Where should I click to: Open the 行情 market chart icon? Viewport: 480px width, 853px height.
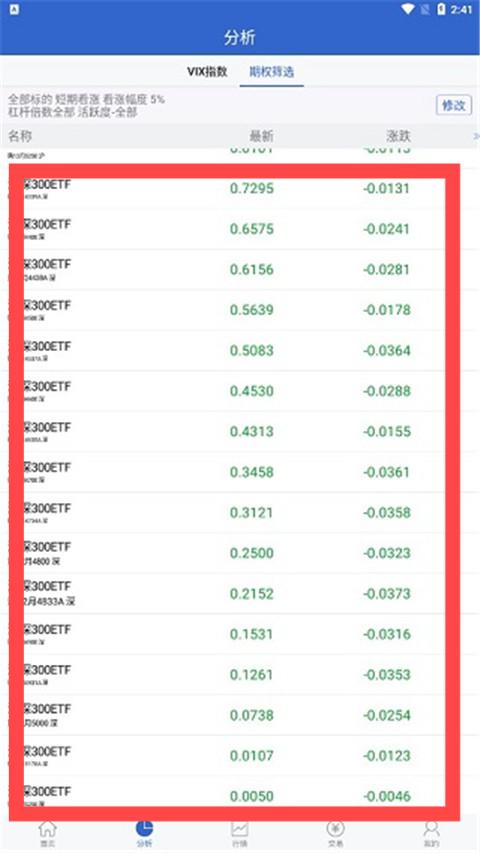(239, 830)
